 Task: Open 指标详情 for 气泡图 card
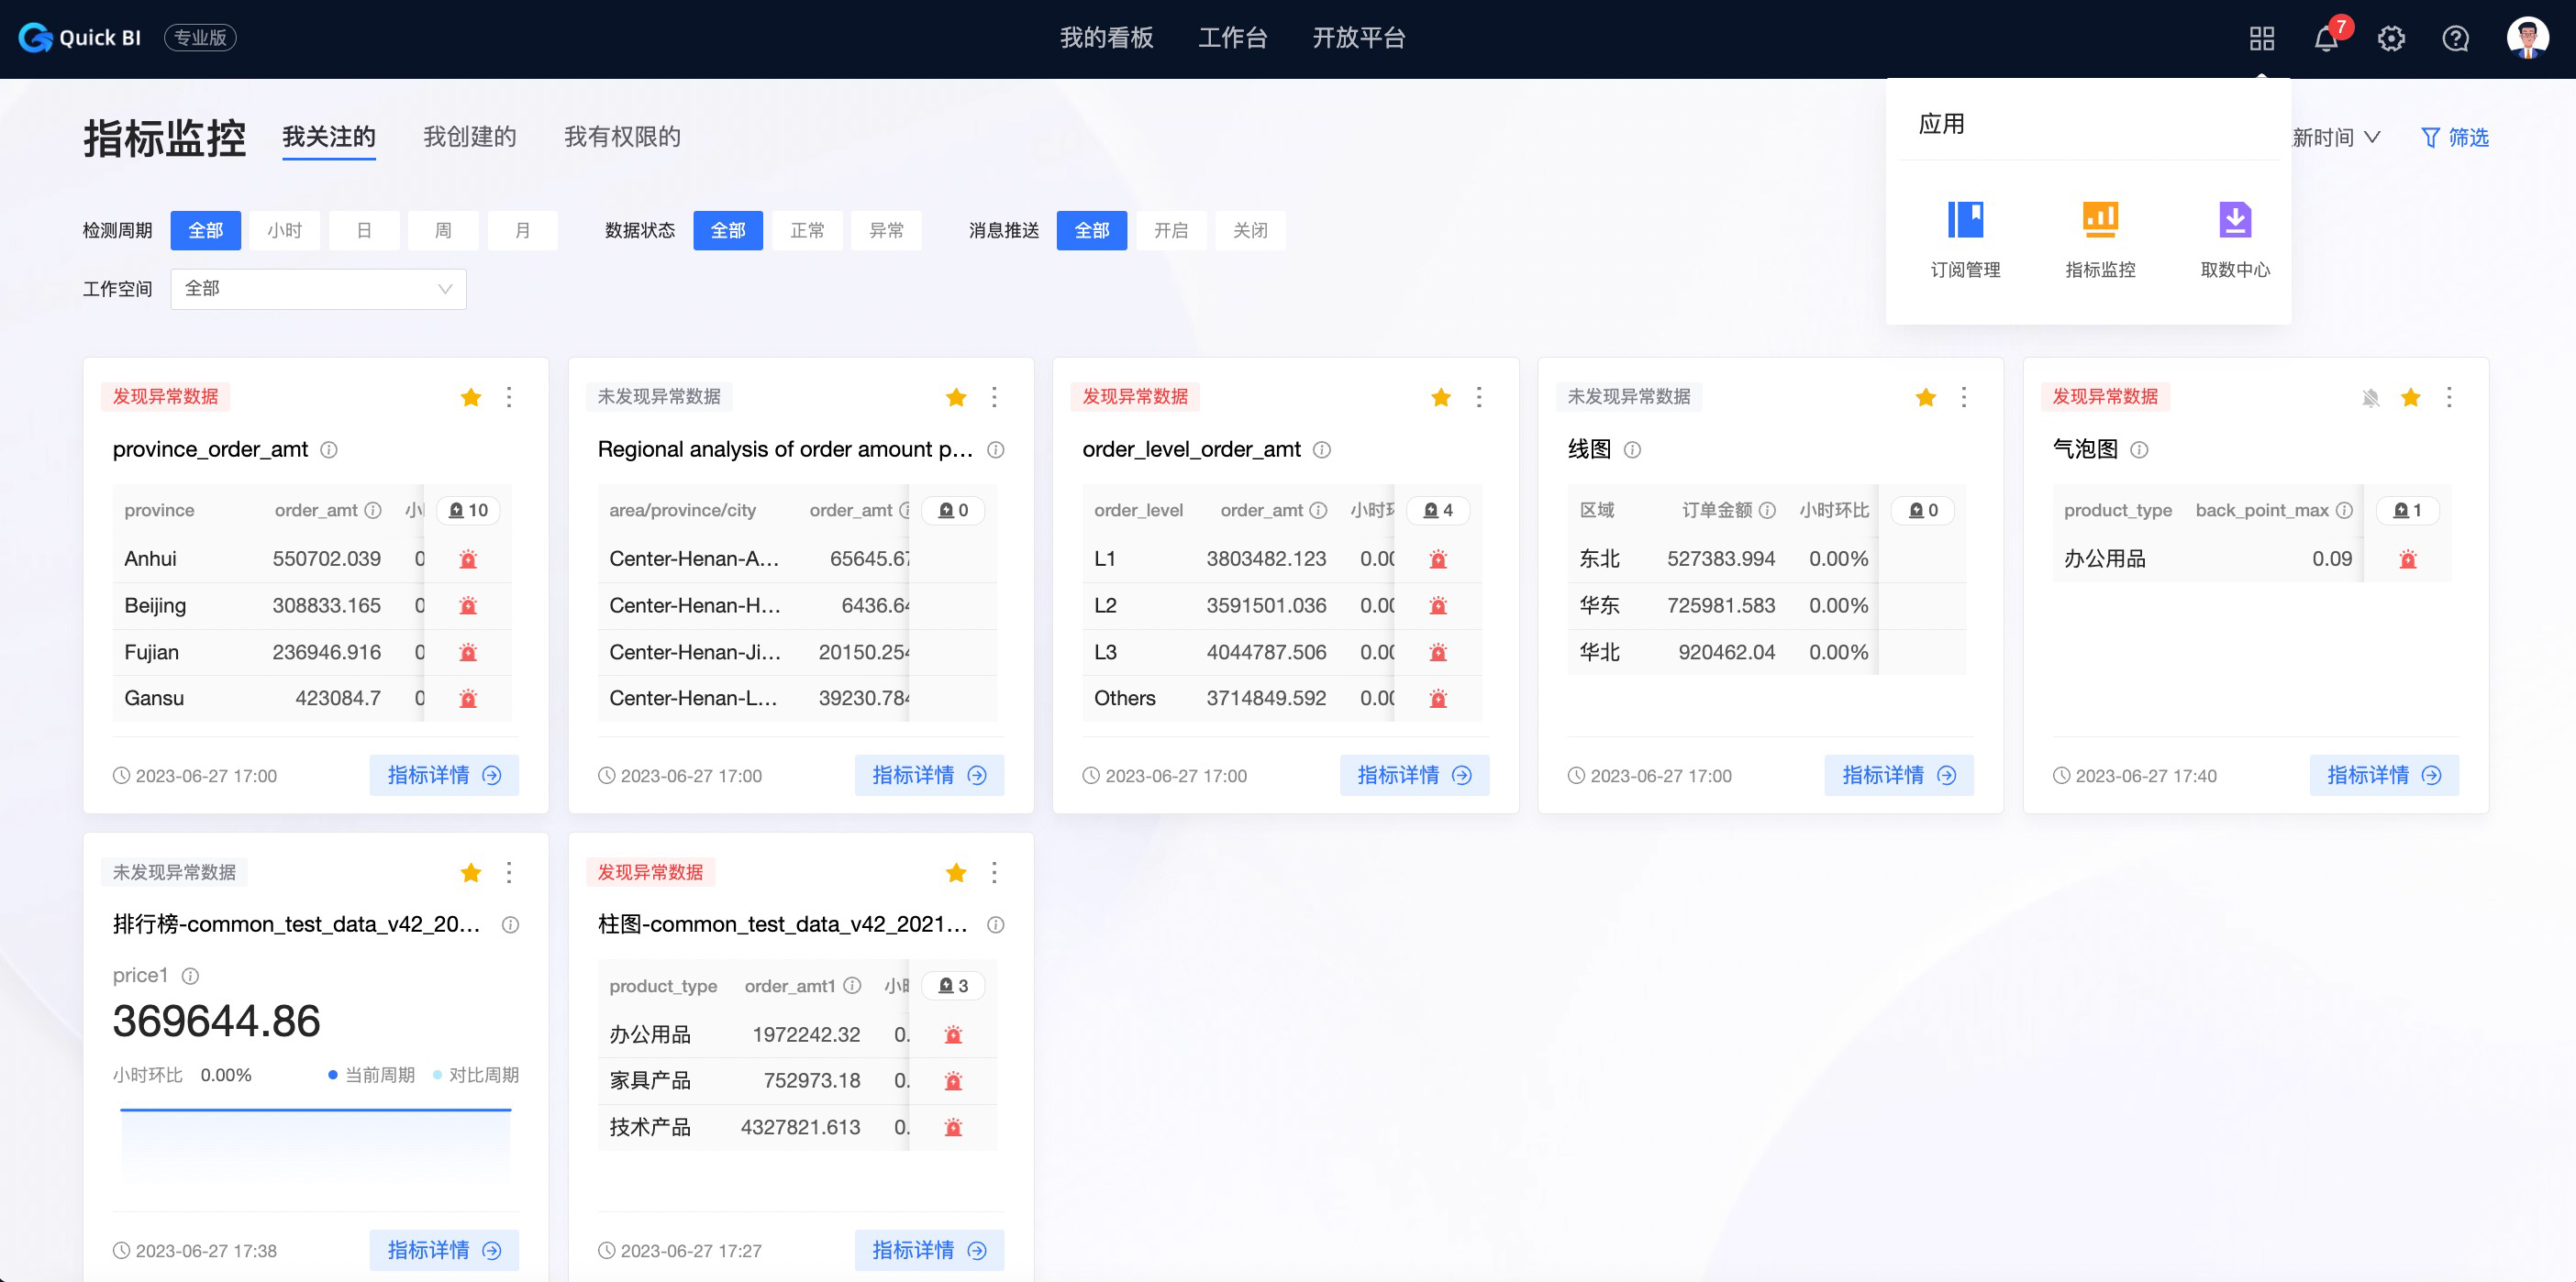pyautogui.click(x=2384, y=775)
